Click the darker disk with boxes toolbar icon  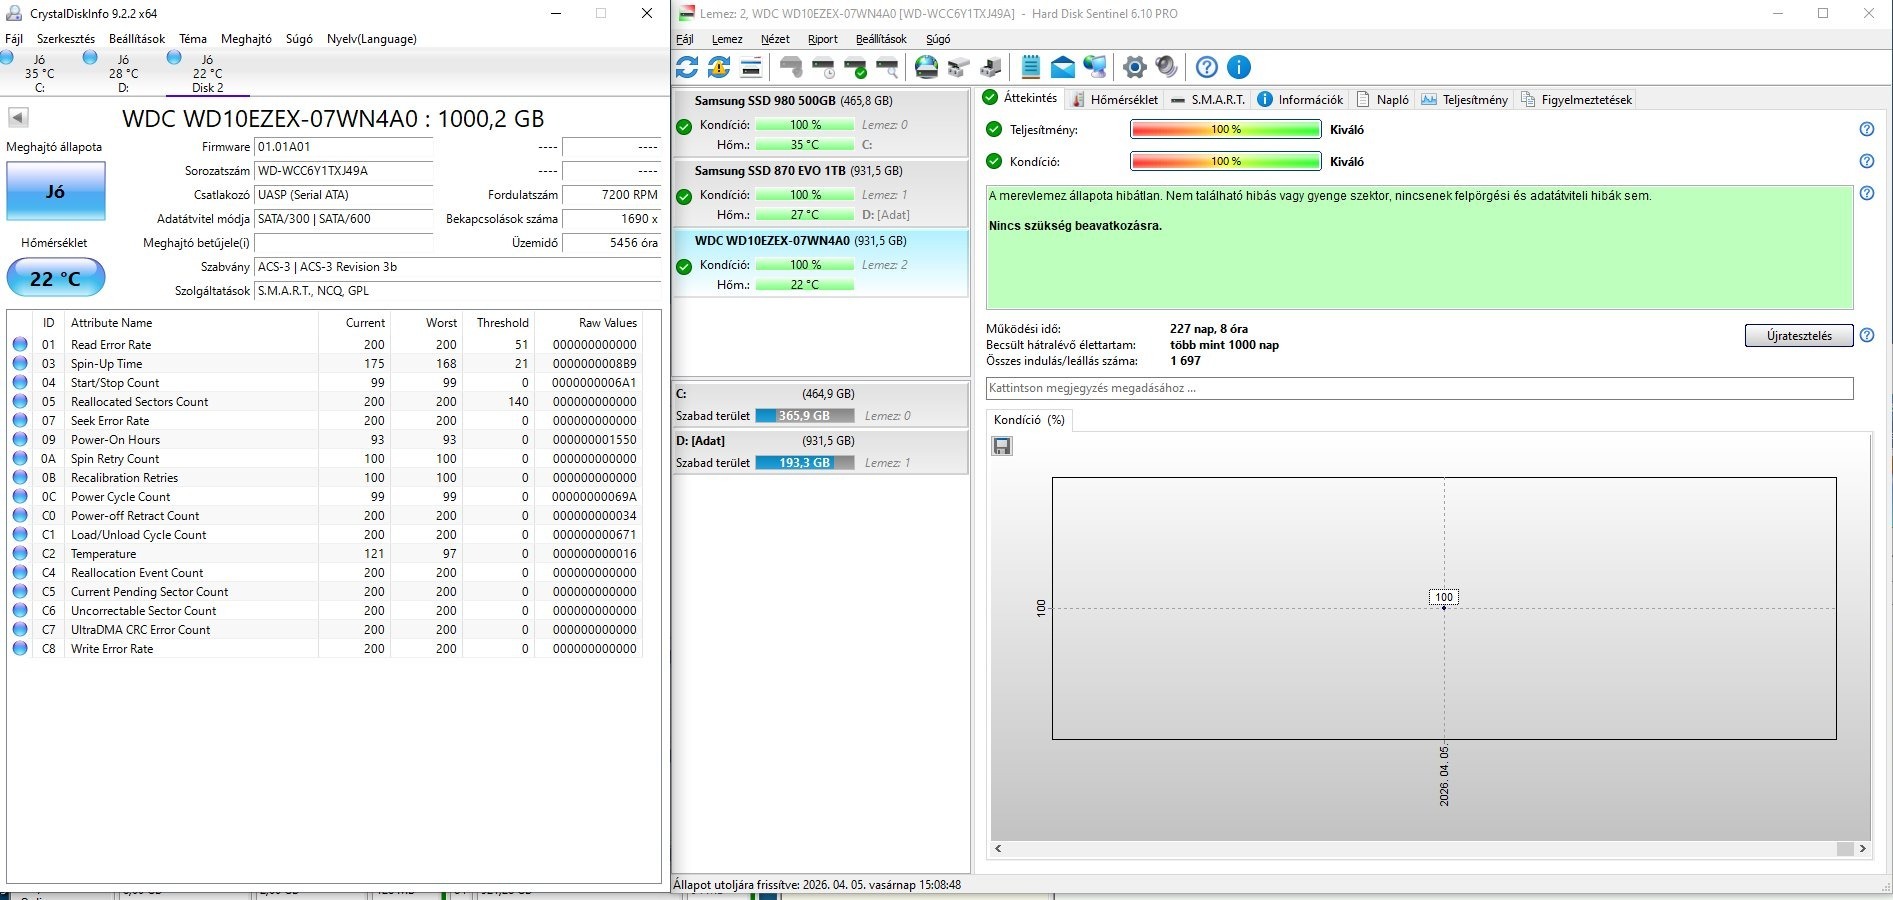coord(991,67)
